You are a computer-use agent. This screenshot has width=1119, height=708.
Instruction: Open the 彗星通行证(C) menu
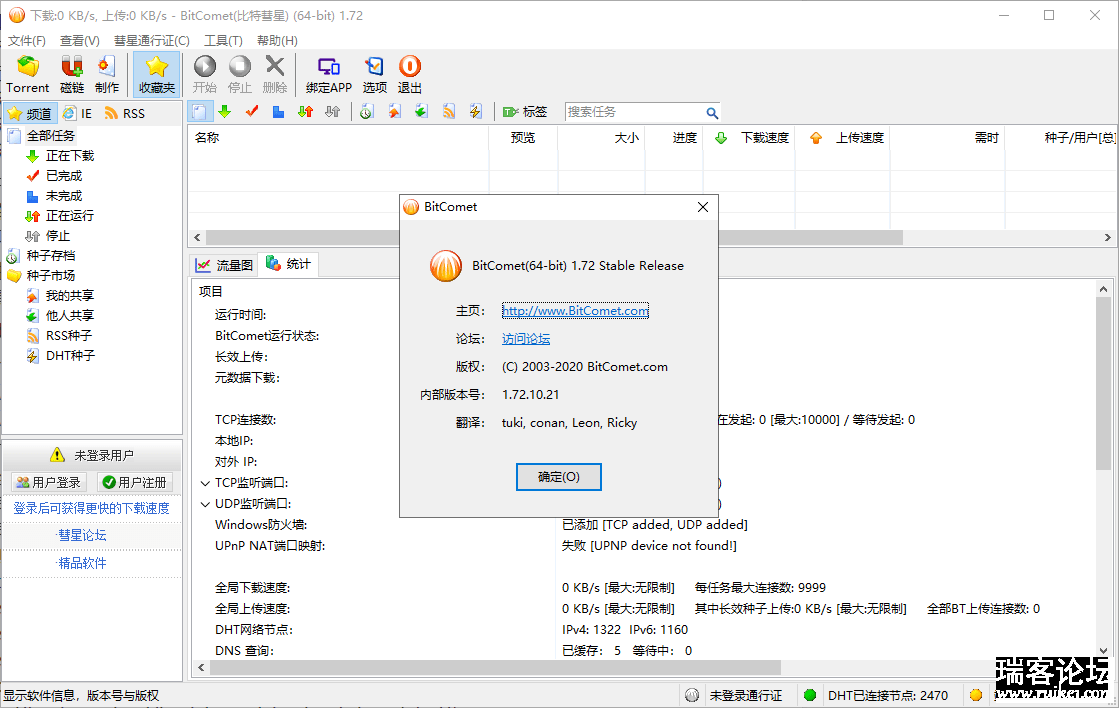click(151, 41)
